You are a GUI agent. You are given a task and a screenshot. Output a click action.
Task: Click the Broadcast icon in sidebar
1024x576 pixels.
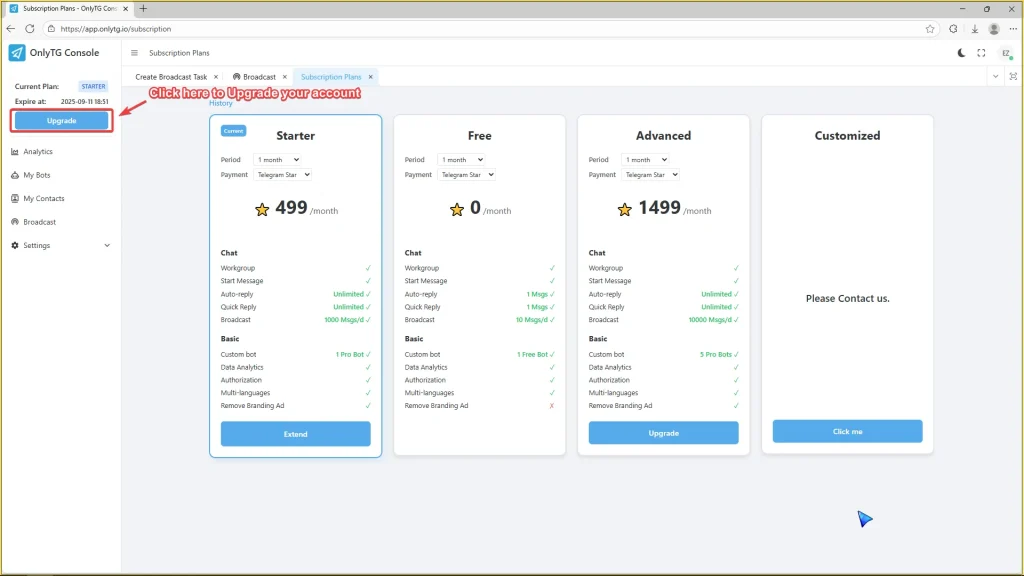[15, 222]
